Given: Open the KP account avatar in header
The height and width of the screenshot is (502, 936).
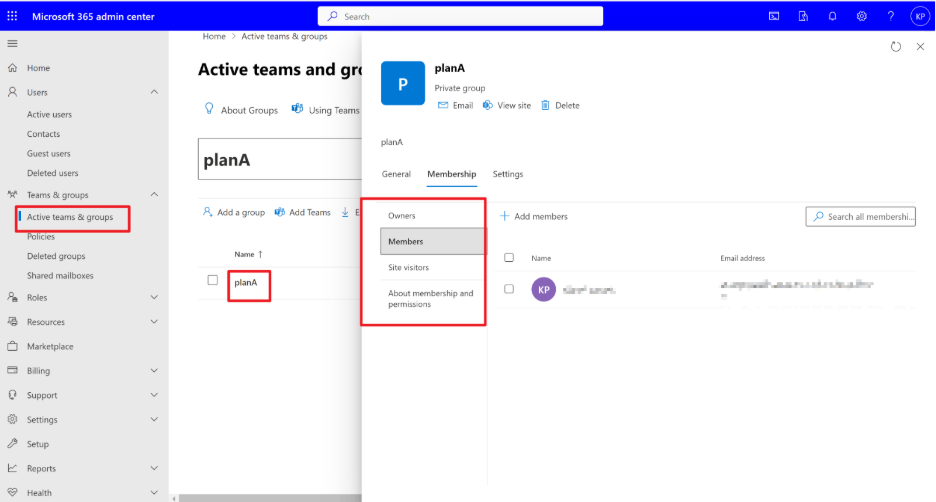Looking at the screenshot, I should [x=920, y=16].
